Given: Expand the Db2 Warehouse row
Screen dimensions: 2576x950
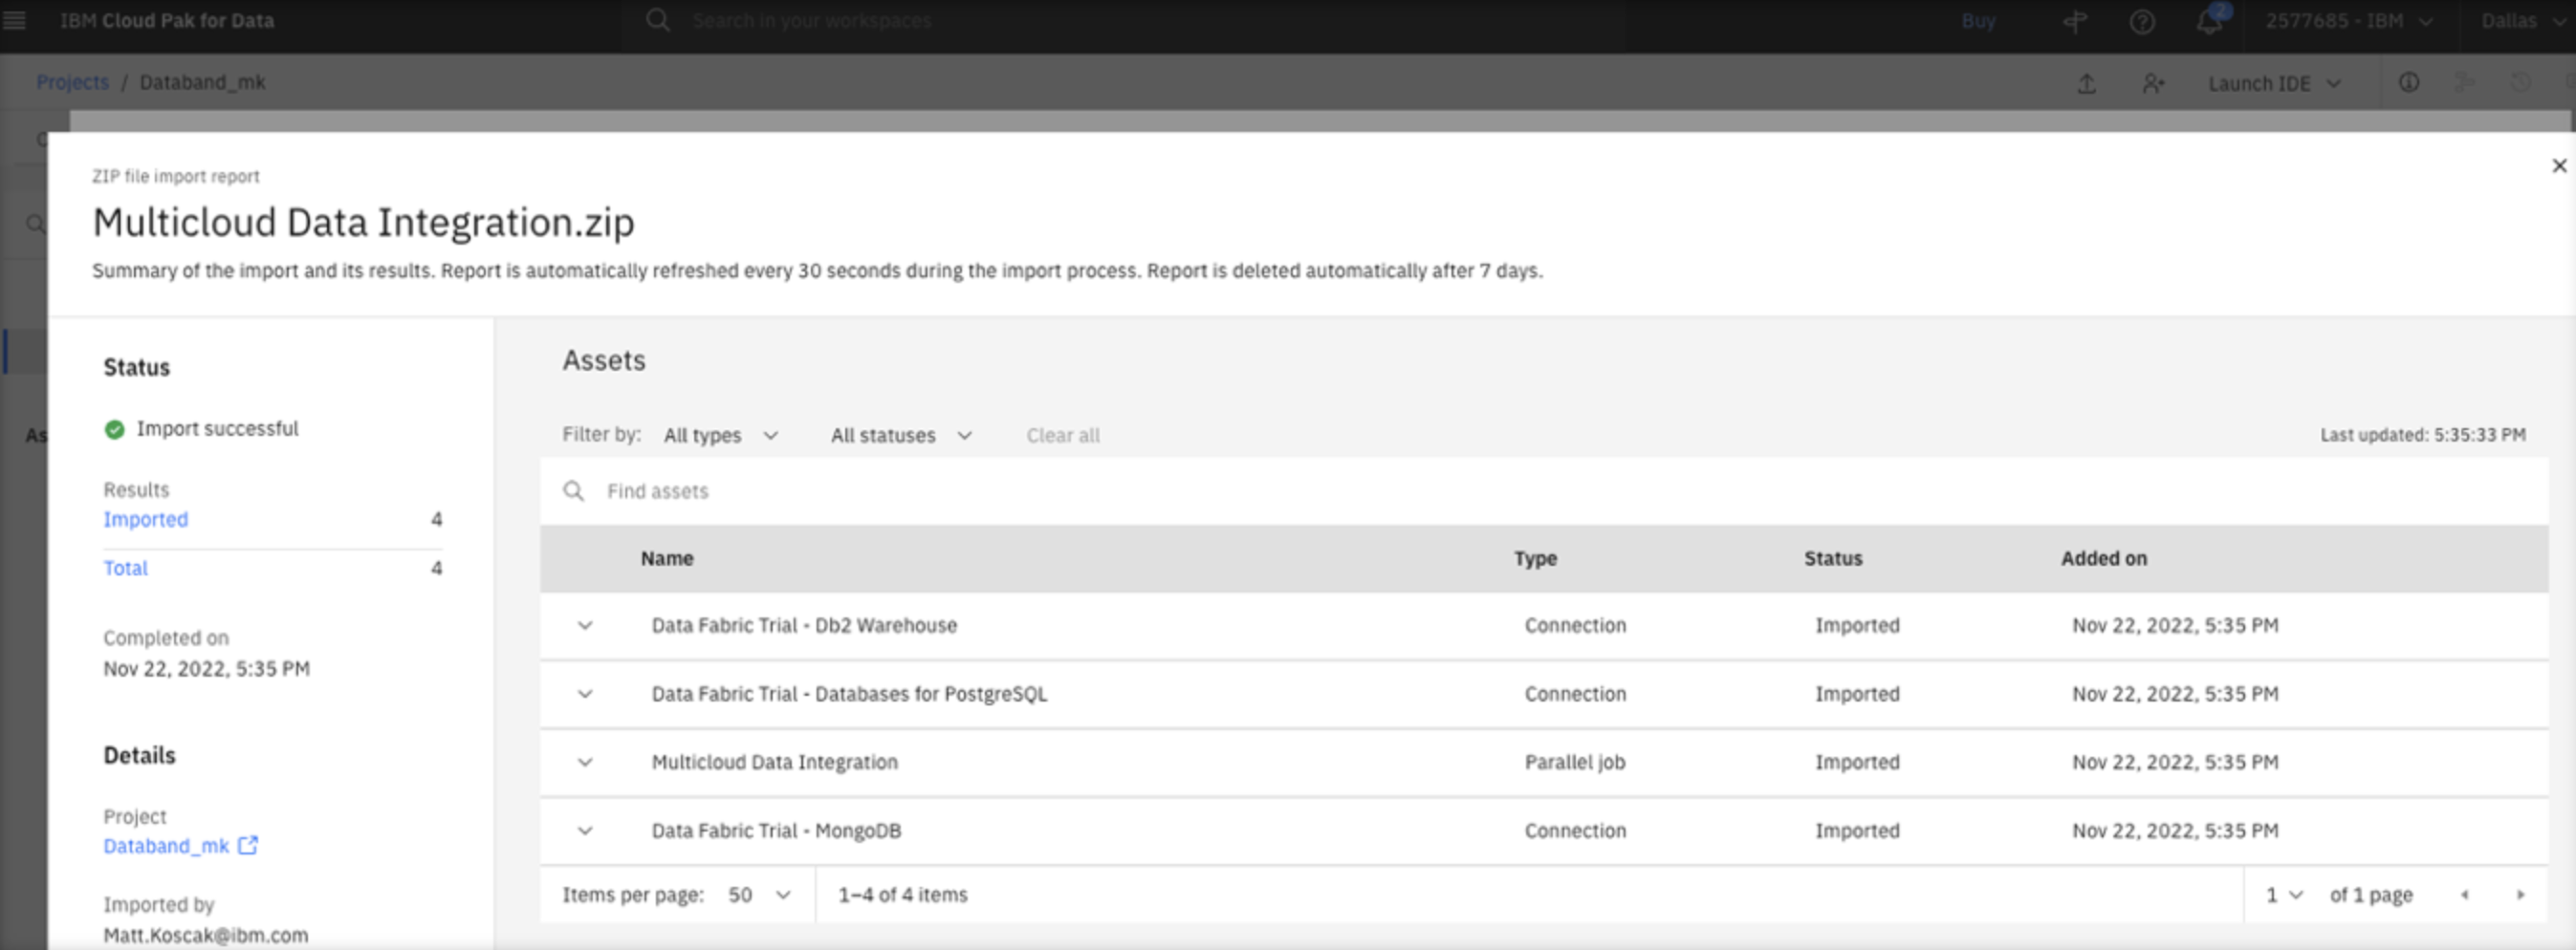Looking at the screenshot, I should pos(585,626).
